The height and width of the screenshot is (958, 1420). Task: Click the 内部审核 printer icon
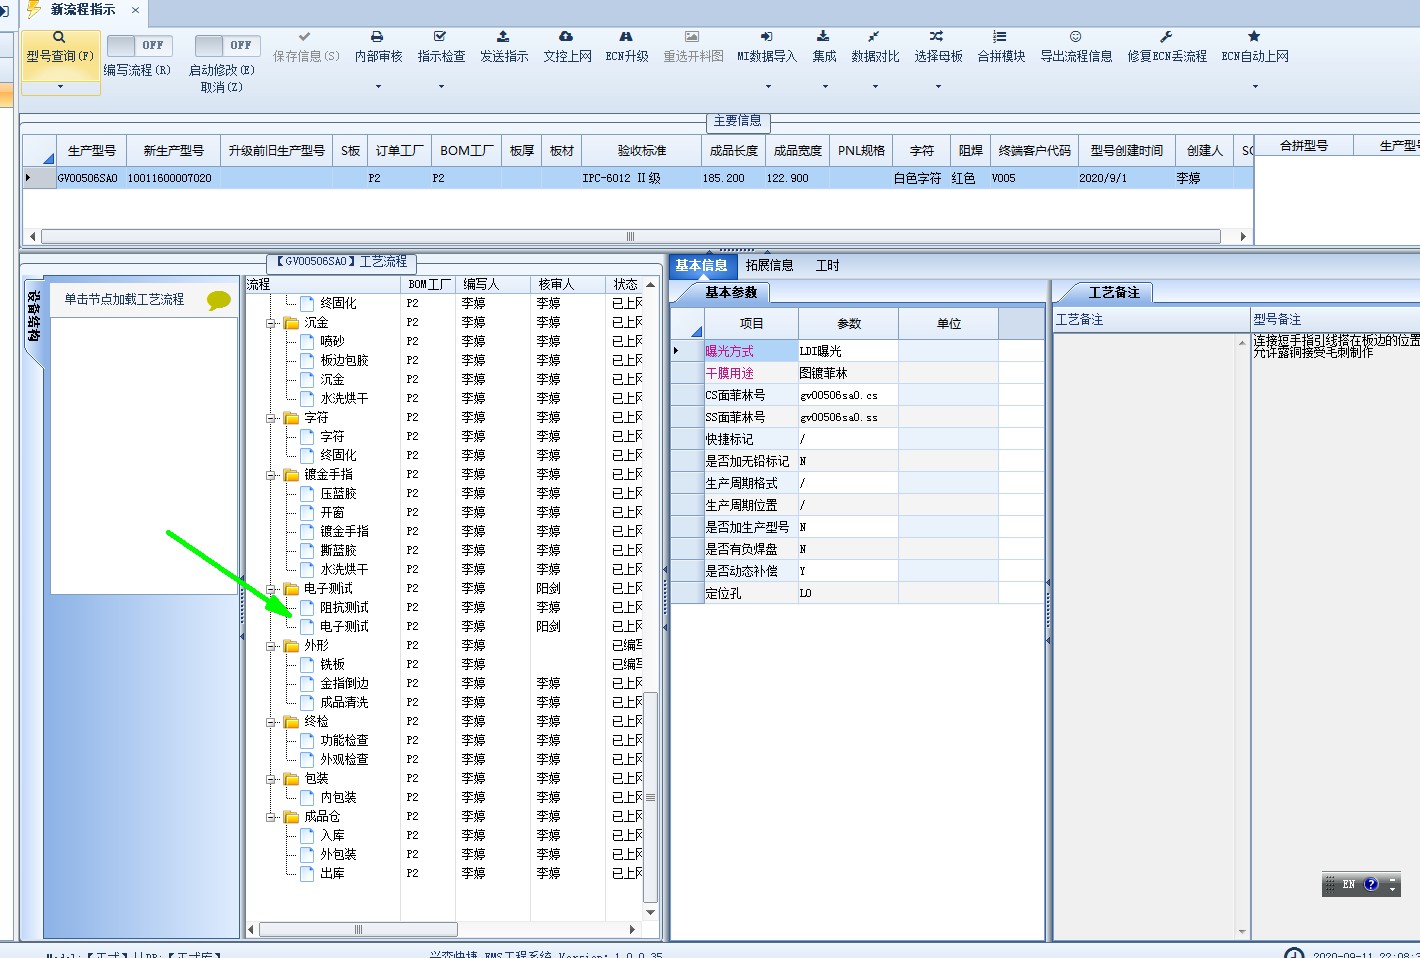click(x=377, y=37)
